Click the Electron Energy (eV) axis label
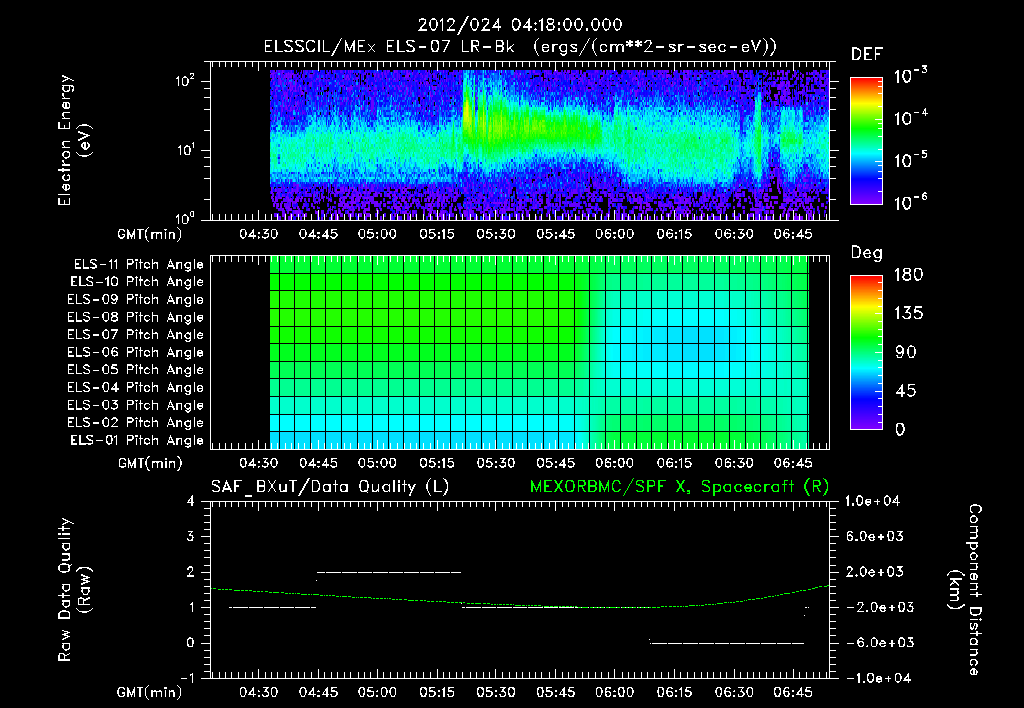 pos(74,140)
